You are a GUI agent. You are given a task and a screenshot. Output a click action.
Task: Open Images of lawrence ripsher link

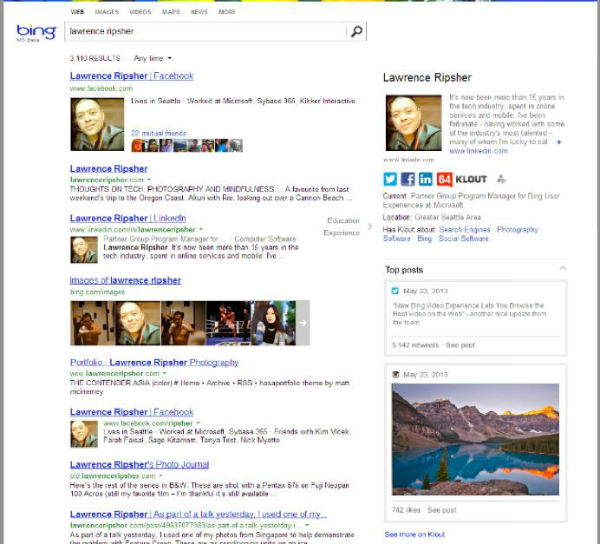coord(125,280)
